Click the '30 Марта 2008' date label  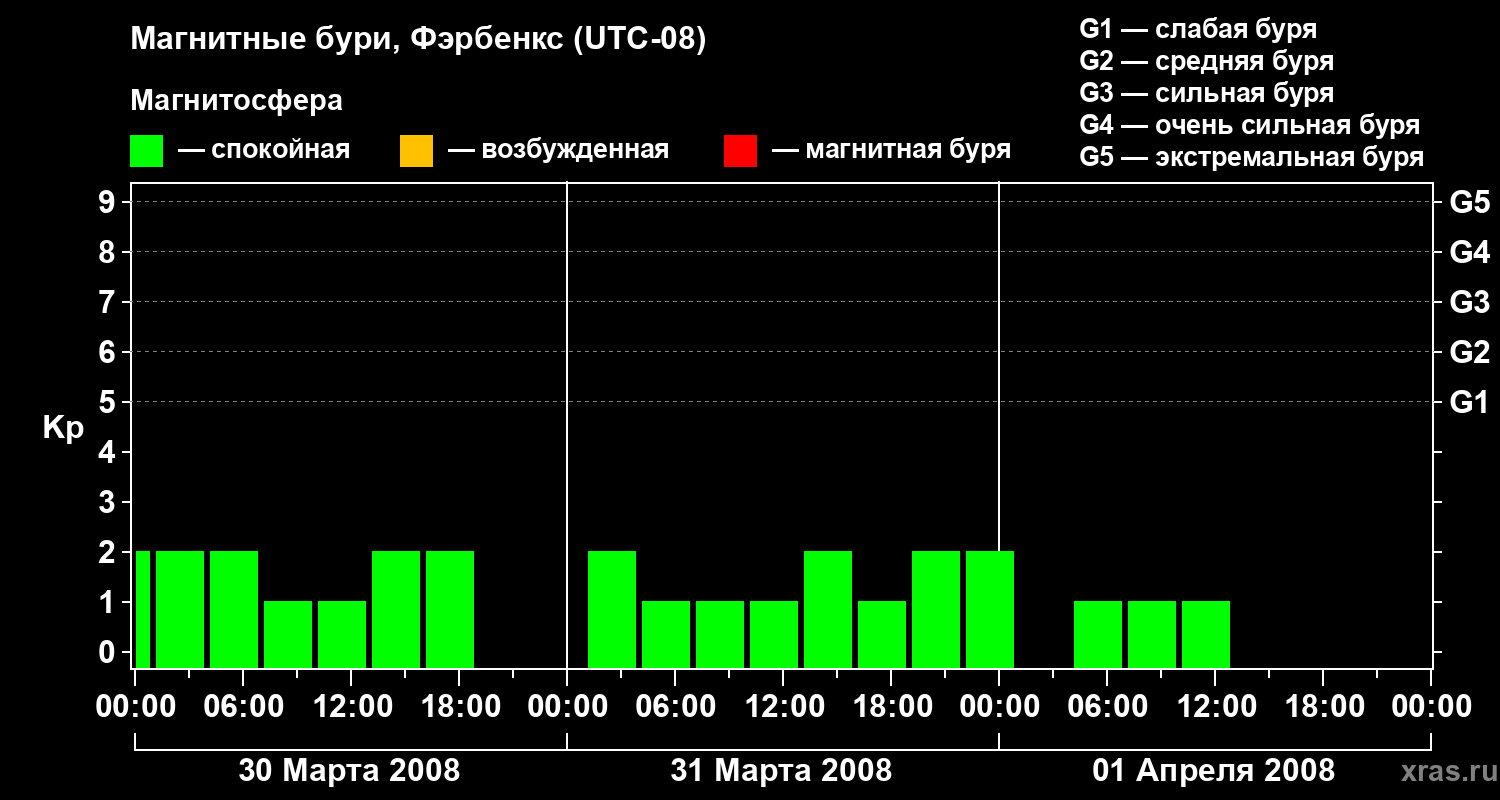349,770
